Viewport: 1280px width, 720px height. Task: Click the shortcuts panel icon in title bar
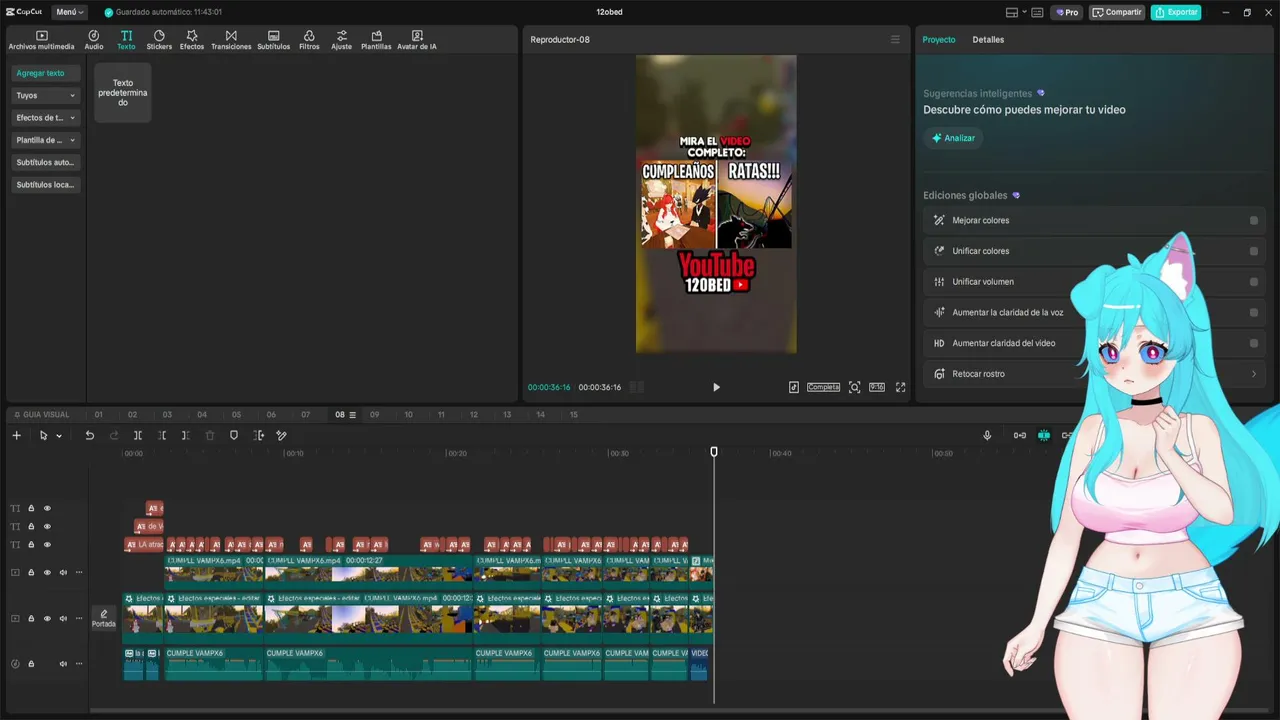1037,12
